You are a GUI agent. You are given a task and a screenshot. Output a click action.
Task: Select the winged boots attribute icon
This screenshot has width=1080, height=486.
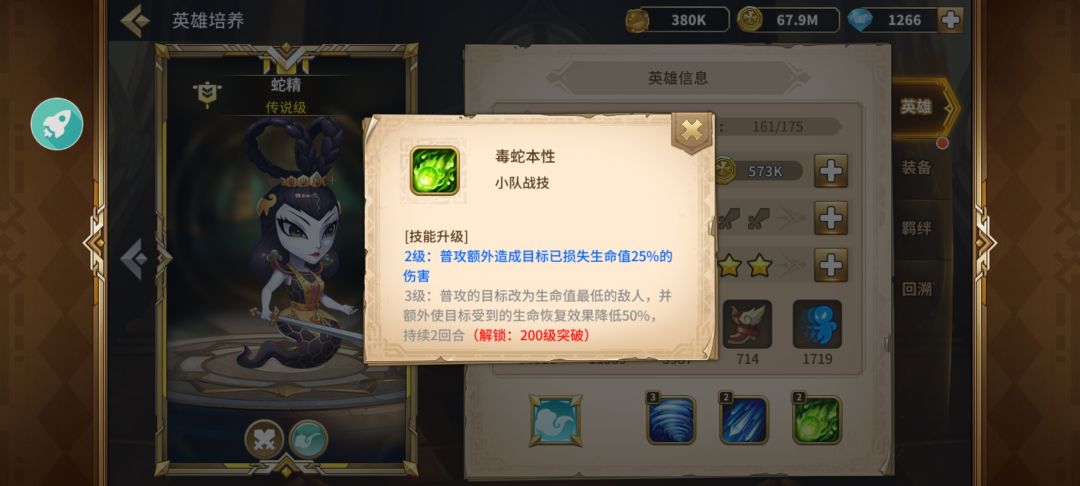747,324
